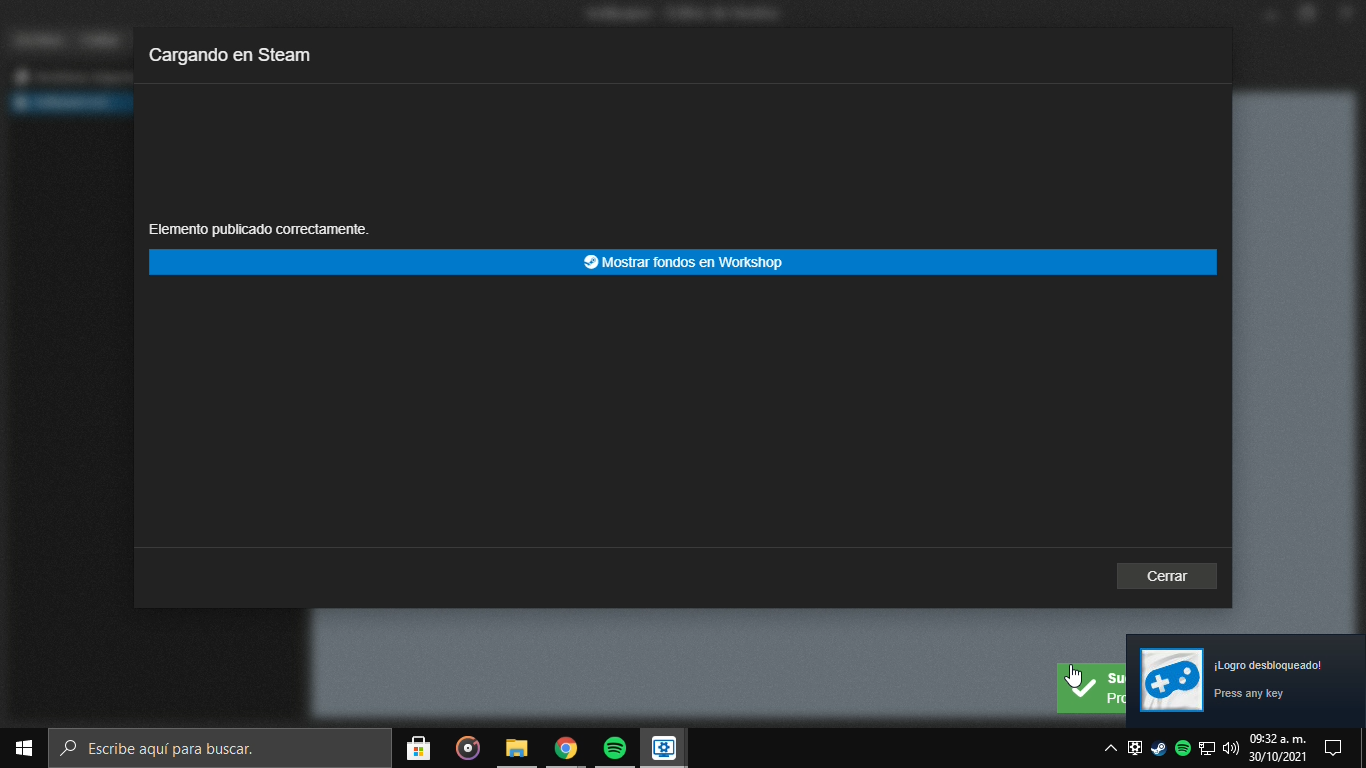
Task: Expand the hidden system tray icons
Action: pos(1111,748)
